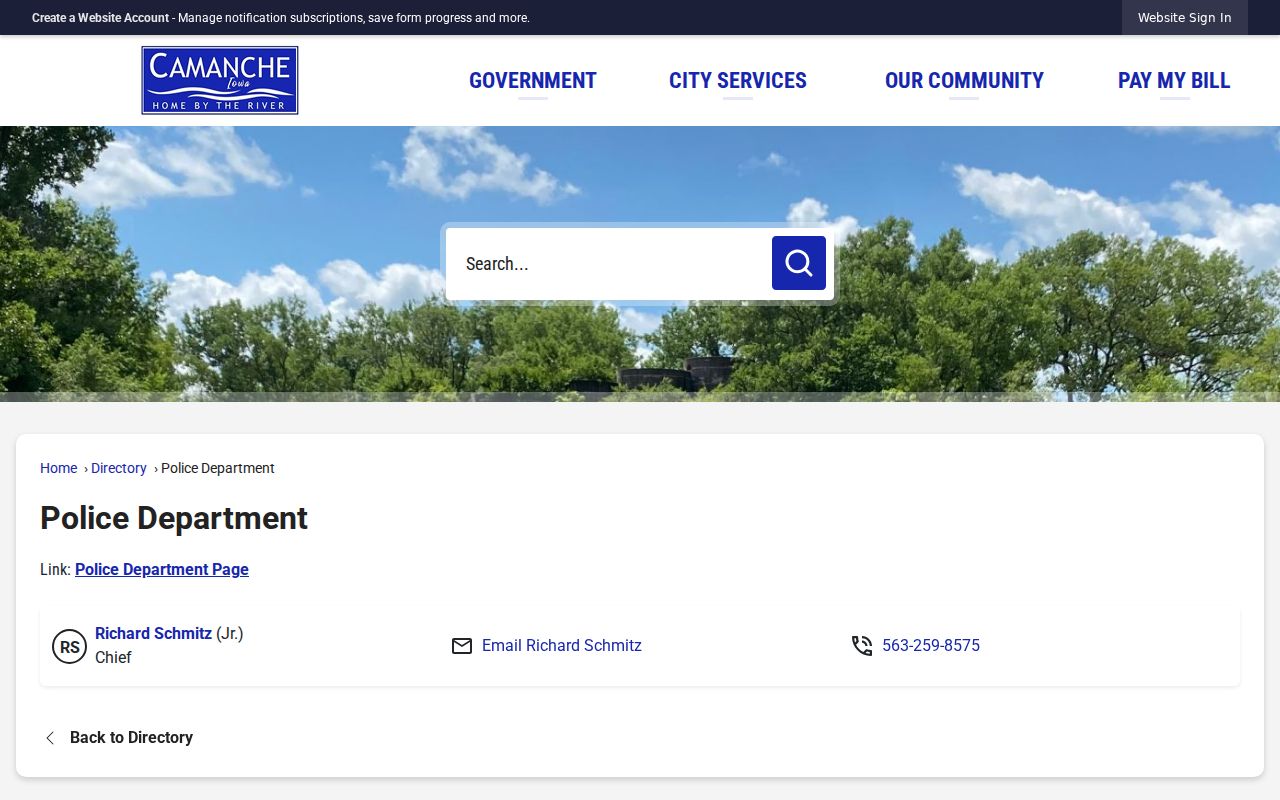Screen dimensions: 1280x800
Task: Click the Police Department heading
Action: click(174, 518)
